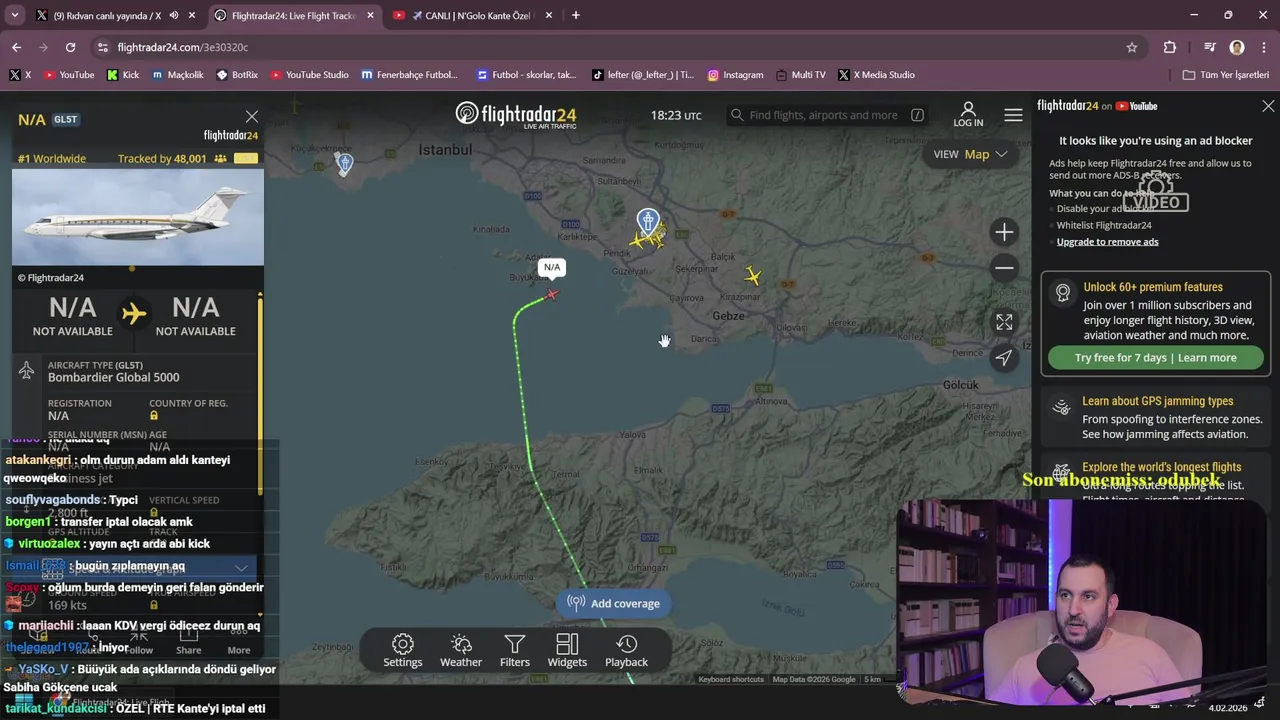Open browser extensions puzzle icon

pyautogui.click(x=1169, y=47)
